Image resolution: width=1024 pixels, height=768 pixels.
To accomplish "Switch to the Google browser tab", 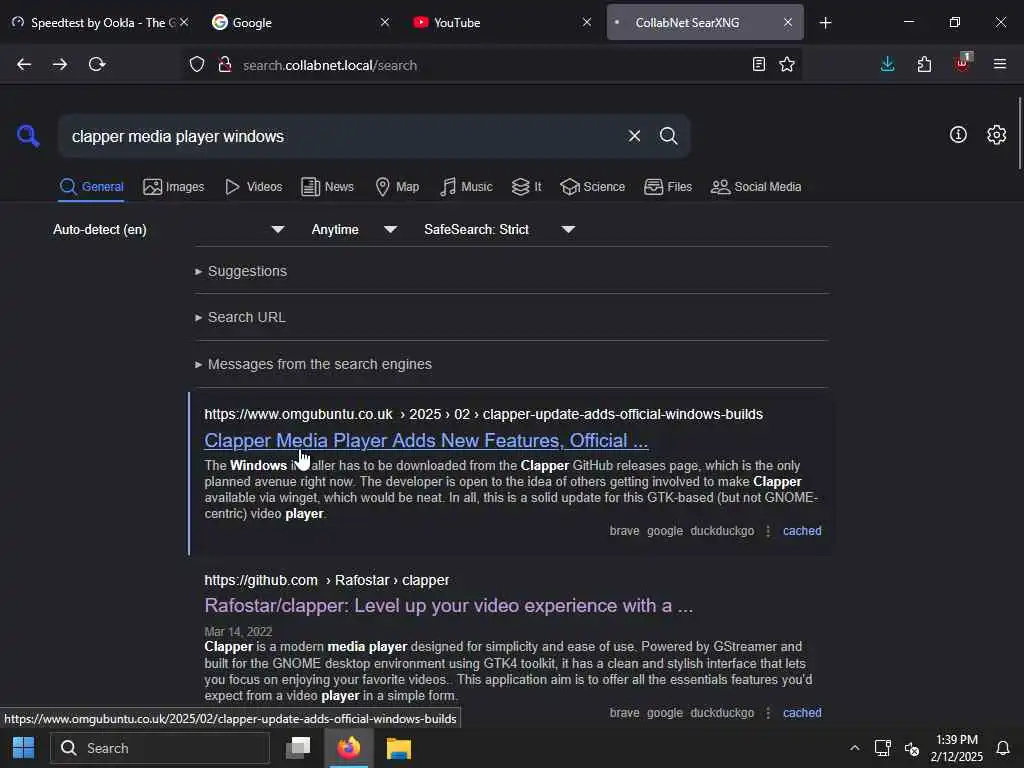I will pyautogui.click(x=300, y=23).
